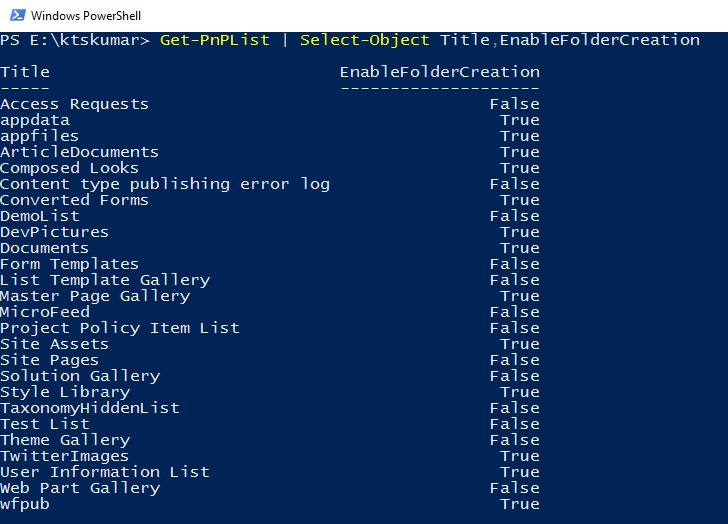Image resolution: width=728 pixels, height=524 pixels.
Task: Click the Project Policy Item List entry
Action: coord(120,329)
